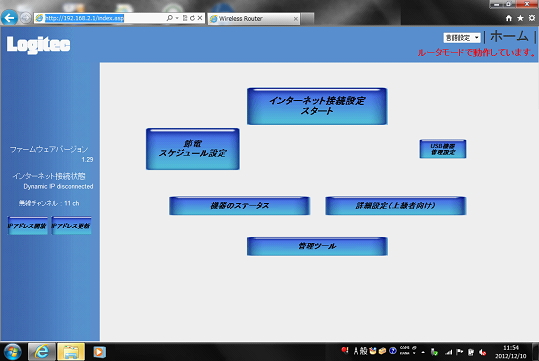The width and height of the screenshot is (539, 361).
Task: Click インターネット接続設定スタート button
Action: click(x=317, y=106)
